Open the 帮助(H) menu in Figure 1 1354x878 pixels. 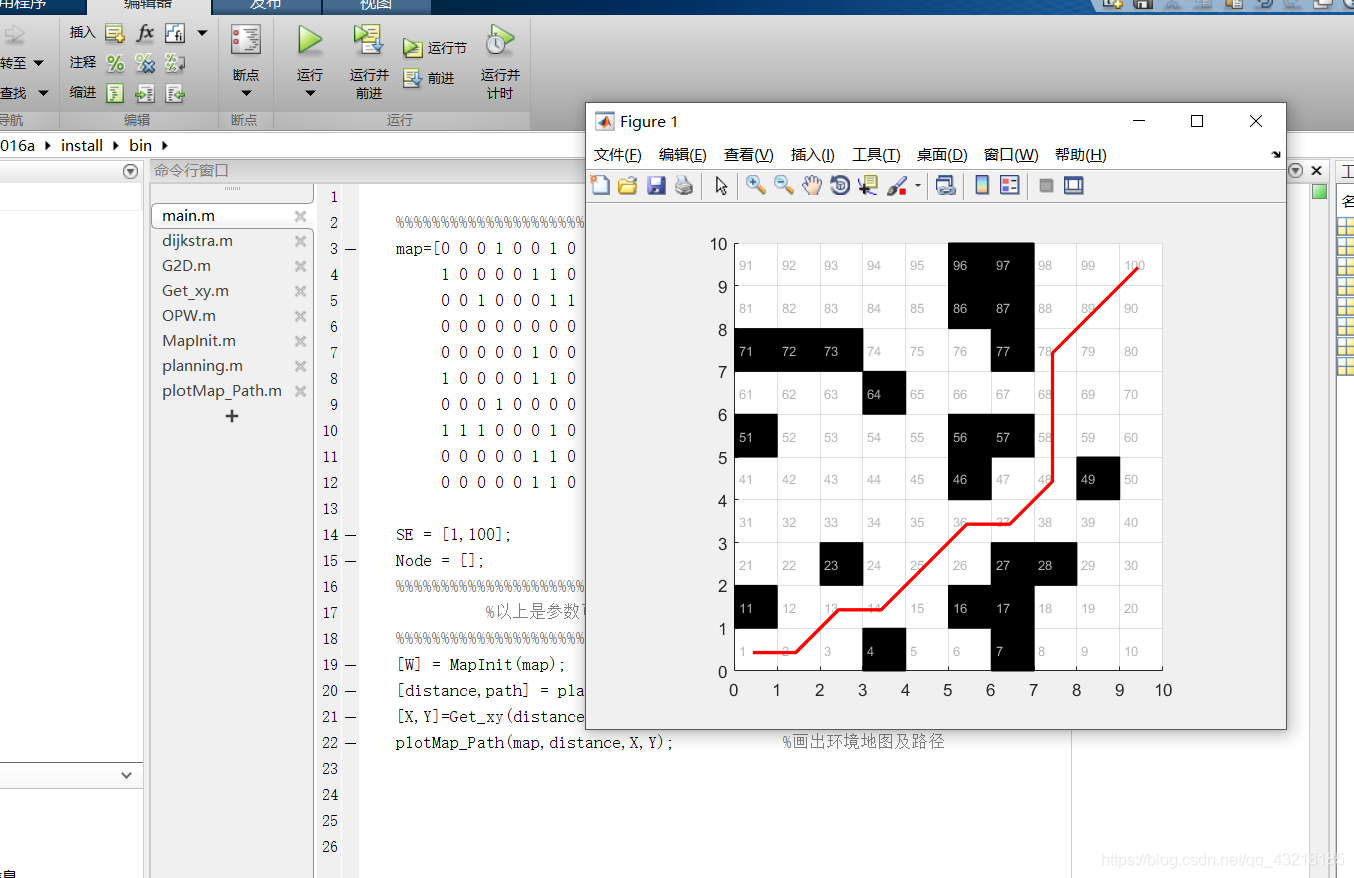click(1080, 155)
